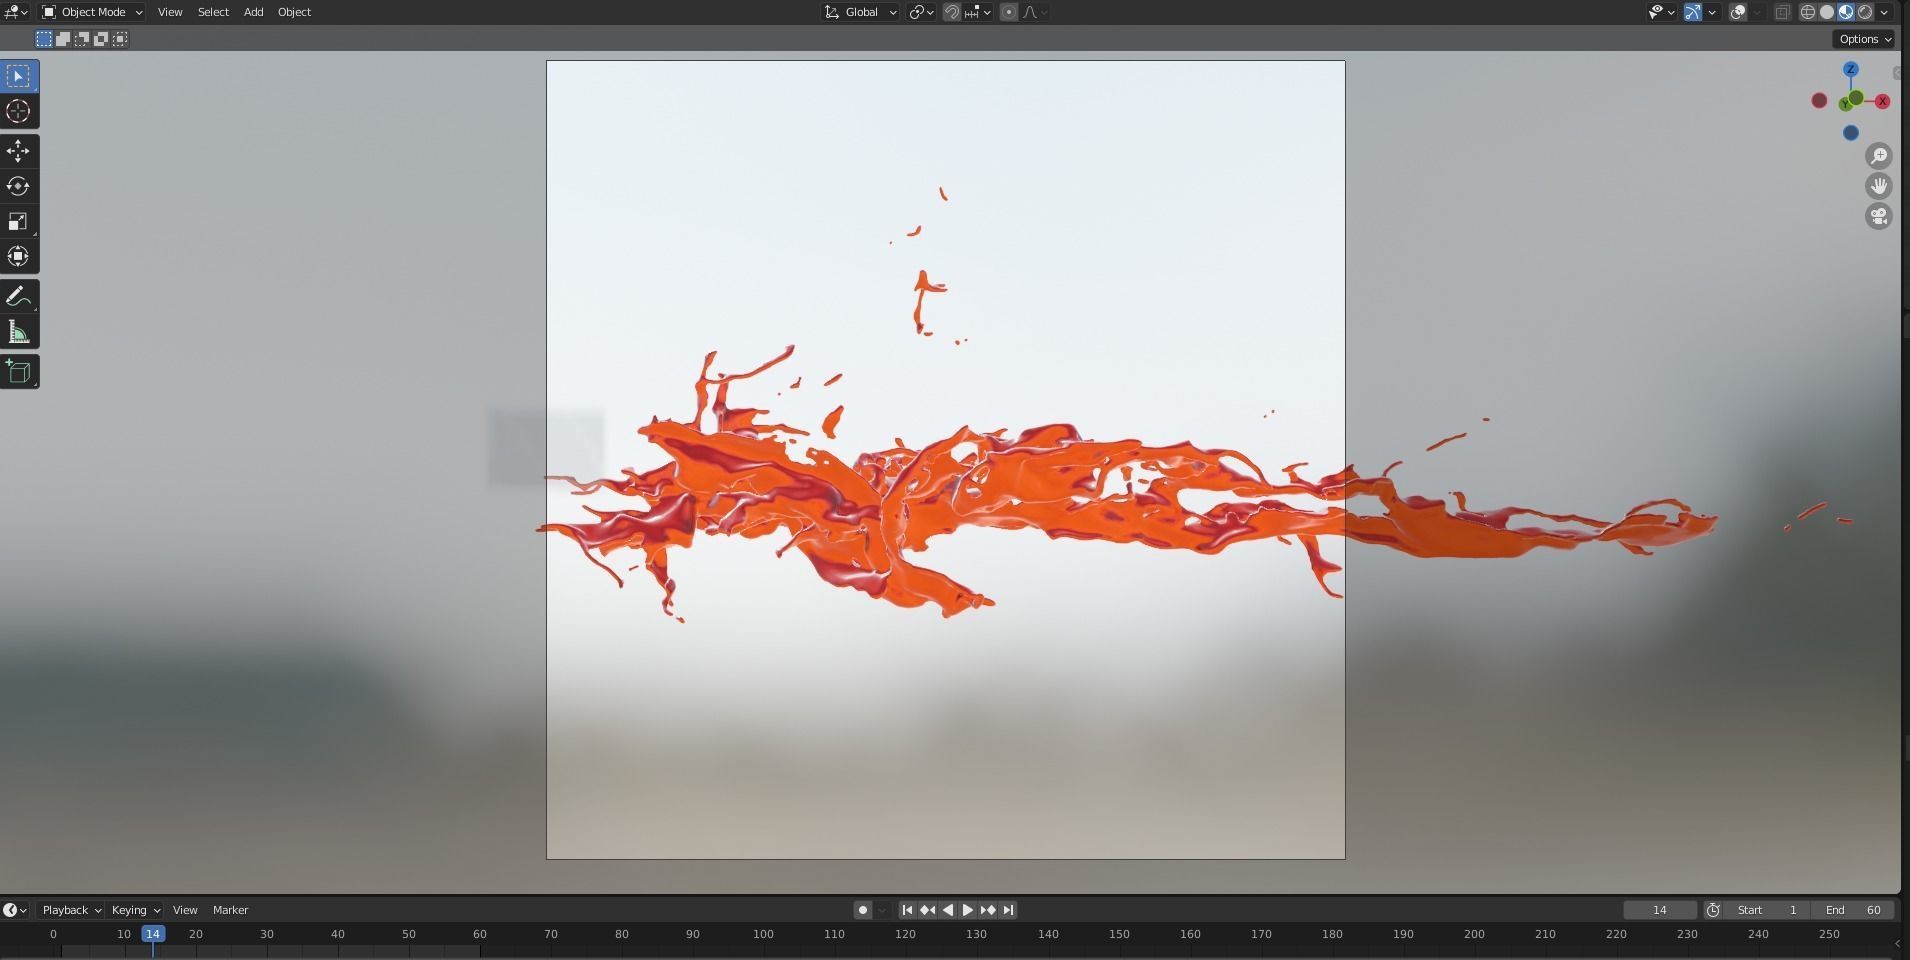Viewport: 1910px width, 960px height.
Task: Jump to previous keyframe
Action: tap(927, 910)
